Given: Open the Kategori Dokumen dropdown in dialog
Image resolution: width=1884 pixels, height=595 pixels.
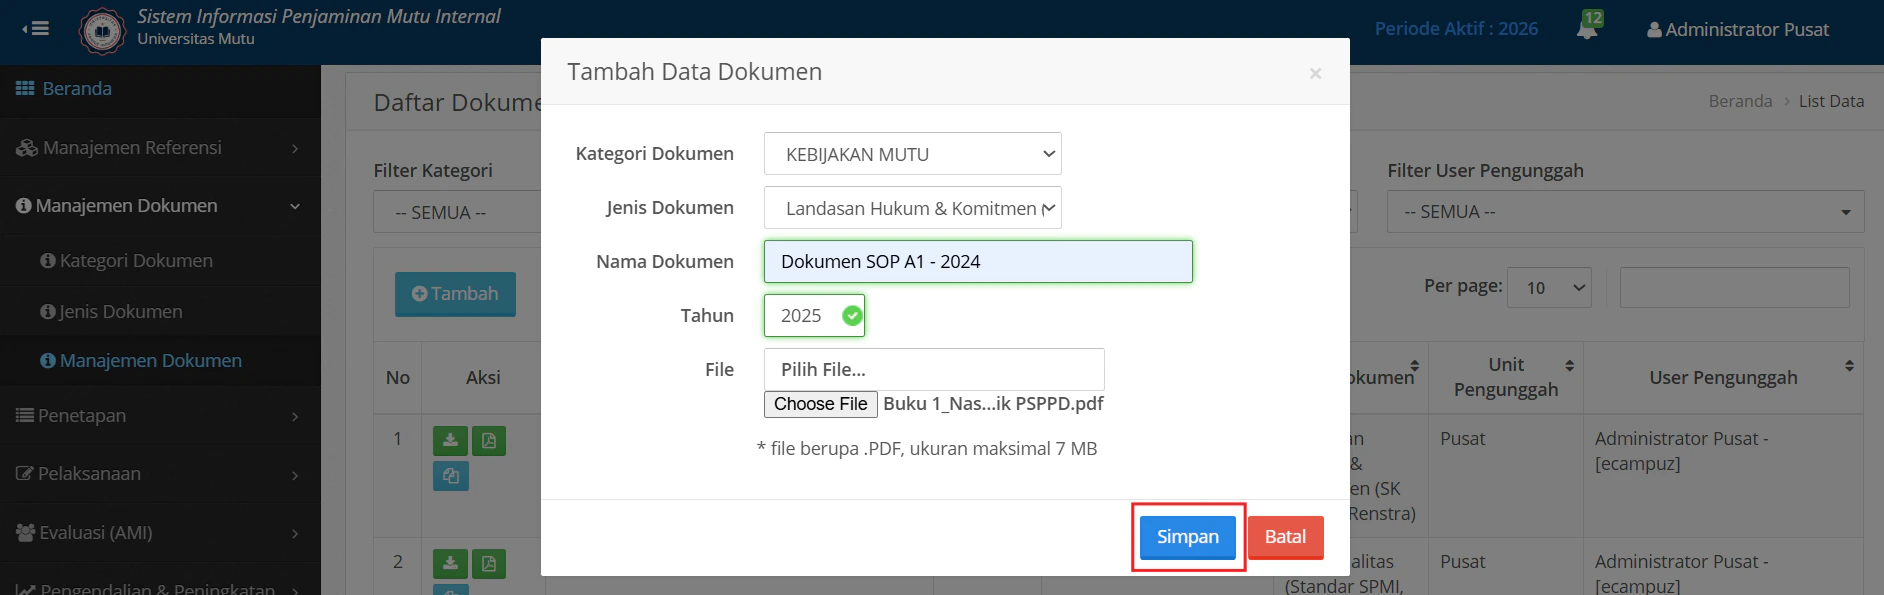Looking at the screenshot, I should point(912,154).
